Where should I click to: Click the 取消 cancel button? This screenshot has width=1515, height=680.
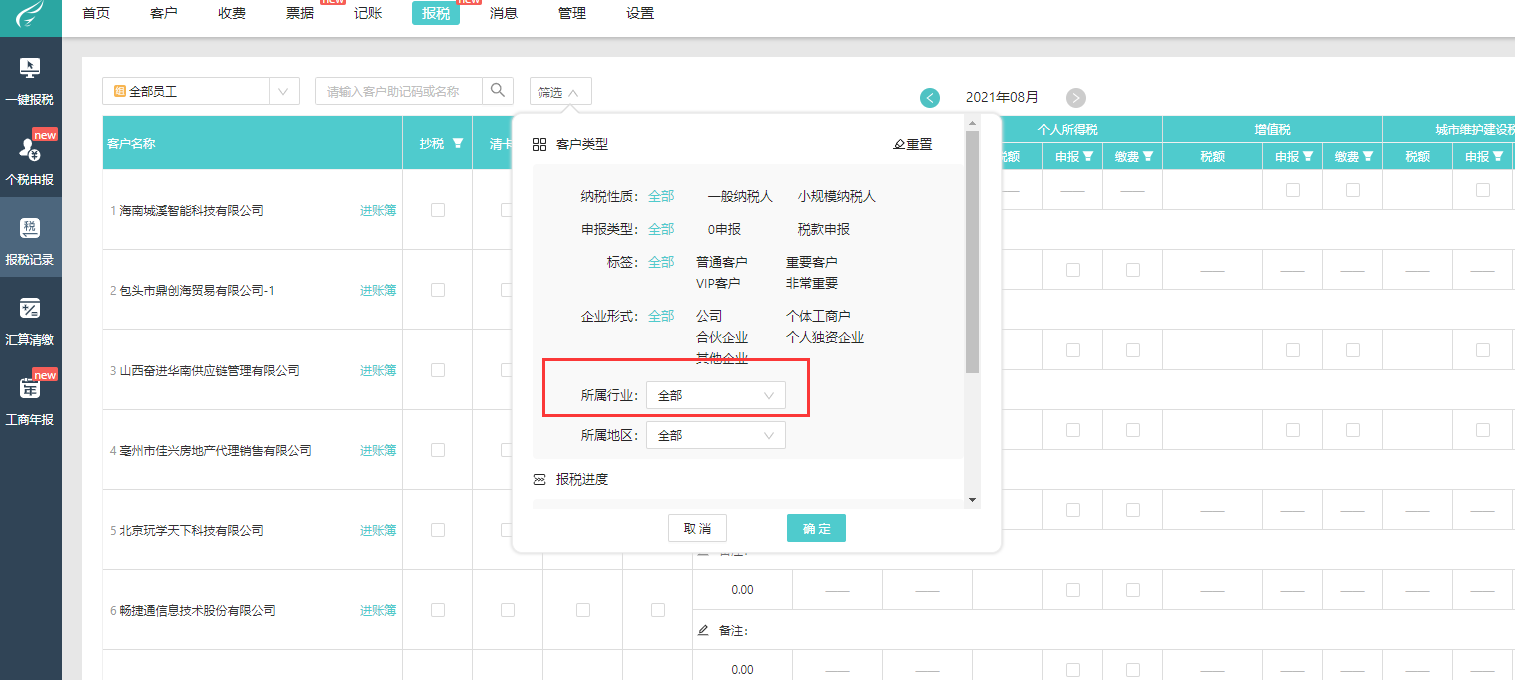click(x=697, y=528)
